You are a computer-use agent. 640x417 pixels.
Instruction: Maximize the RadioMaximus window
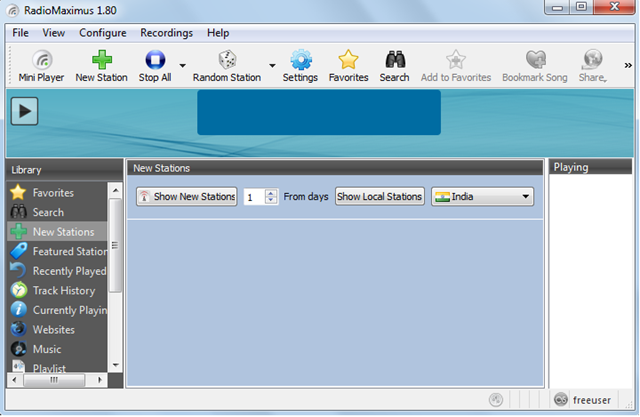click(581, 7)
